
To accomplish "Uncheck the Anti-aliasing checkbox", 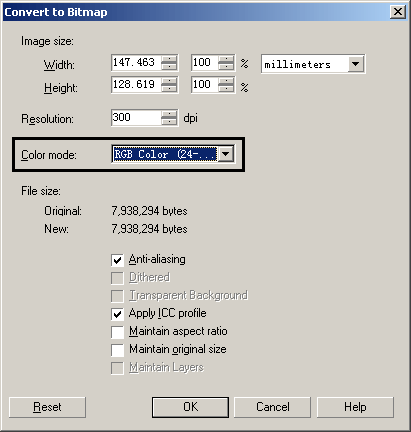I will pos(117,260).
